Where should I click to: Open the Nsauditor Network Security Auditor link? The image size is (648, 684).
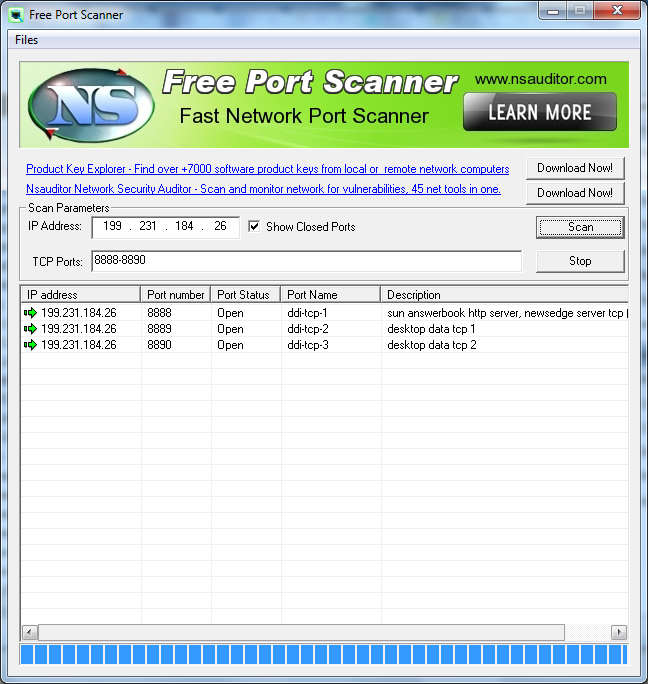(x=263, y=189)
